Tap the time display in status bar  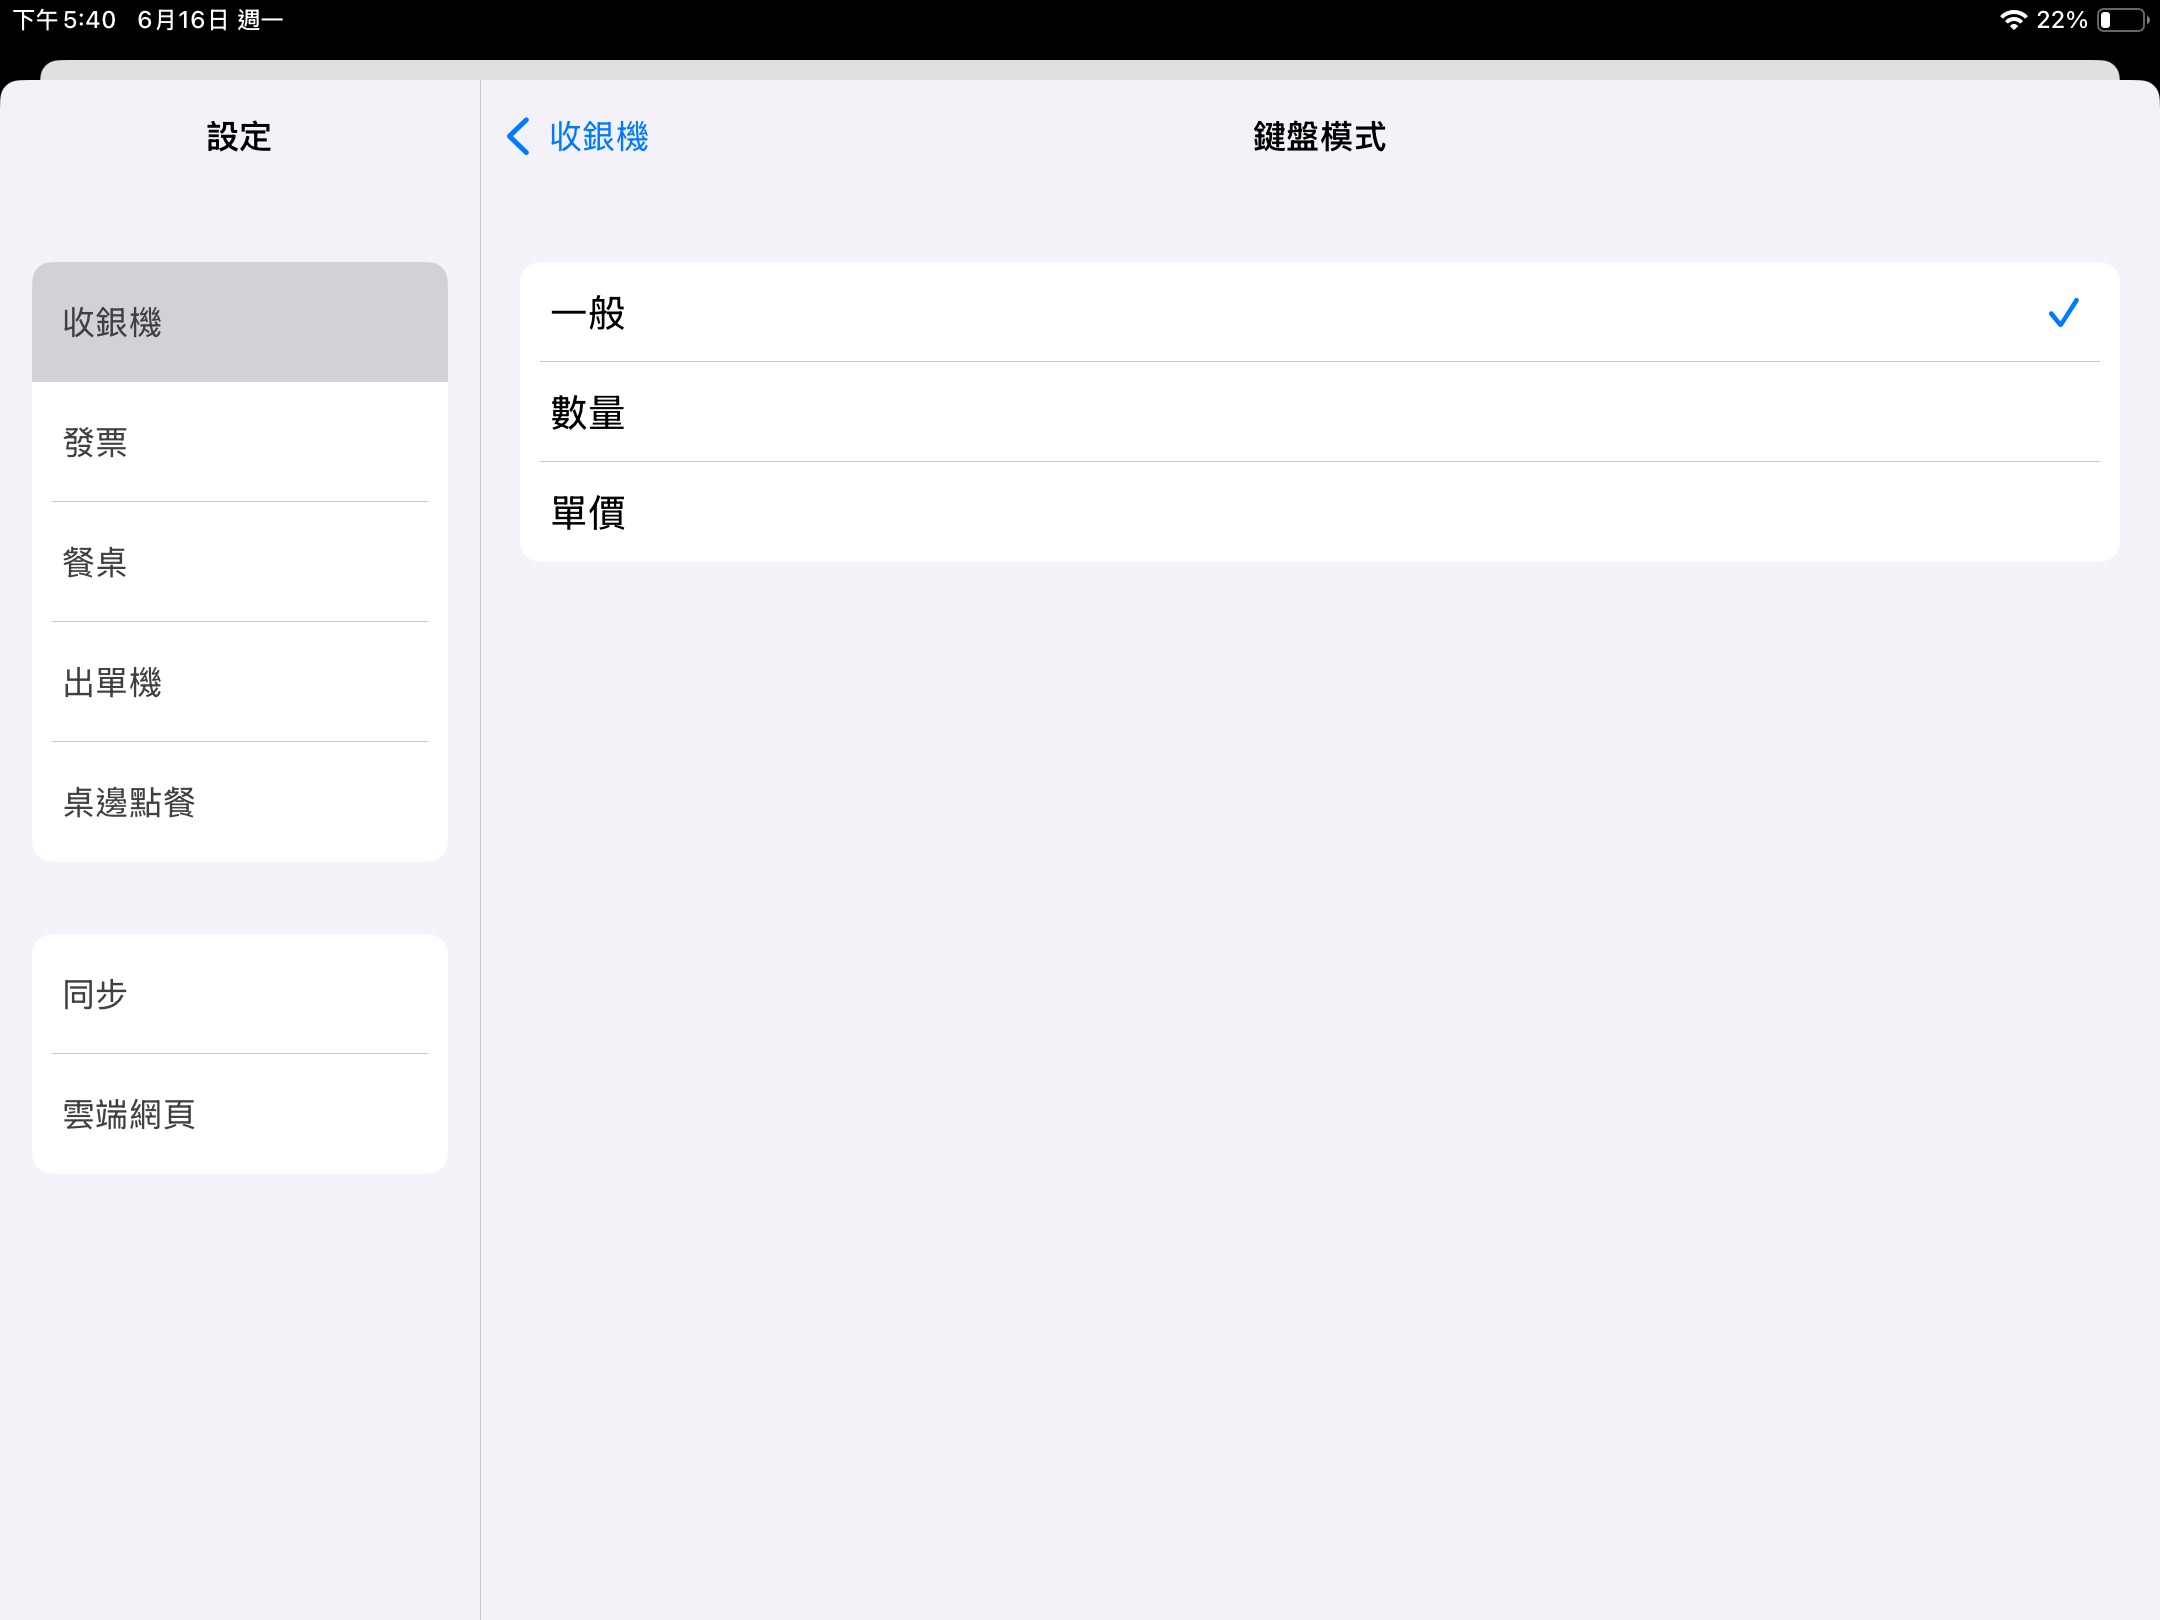point(64,20)
